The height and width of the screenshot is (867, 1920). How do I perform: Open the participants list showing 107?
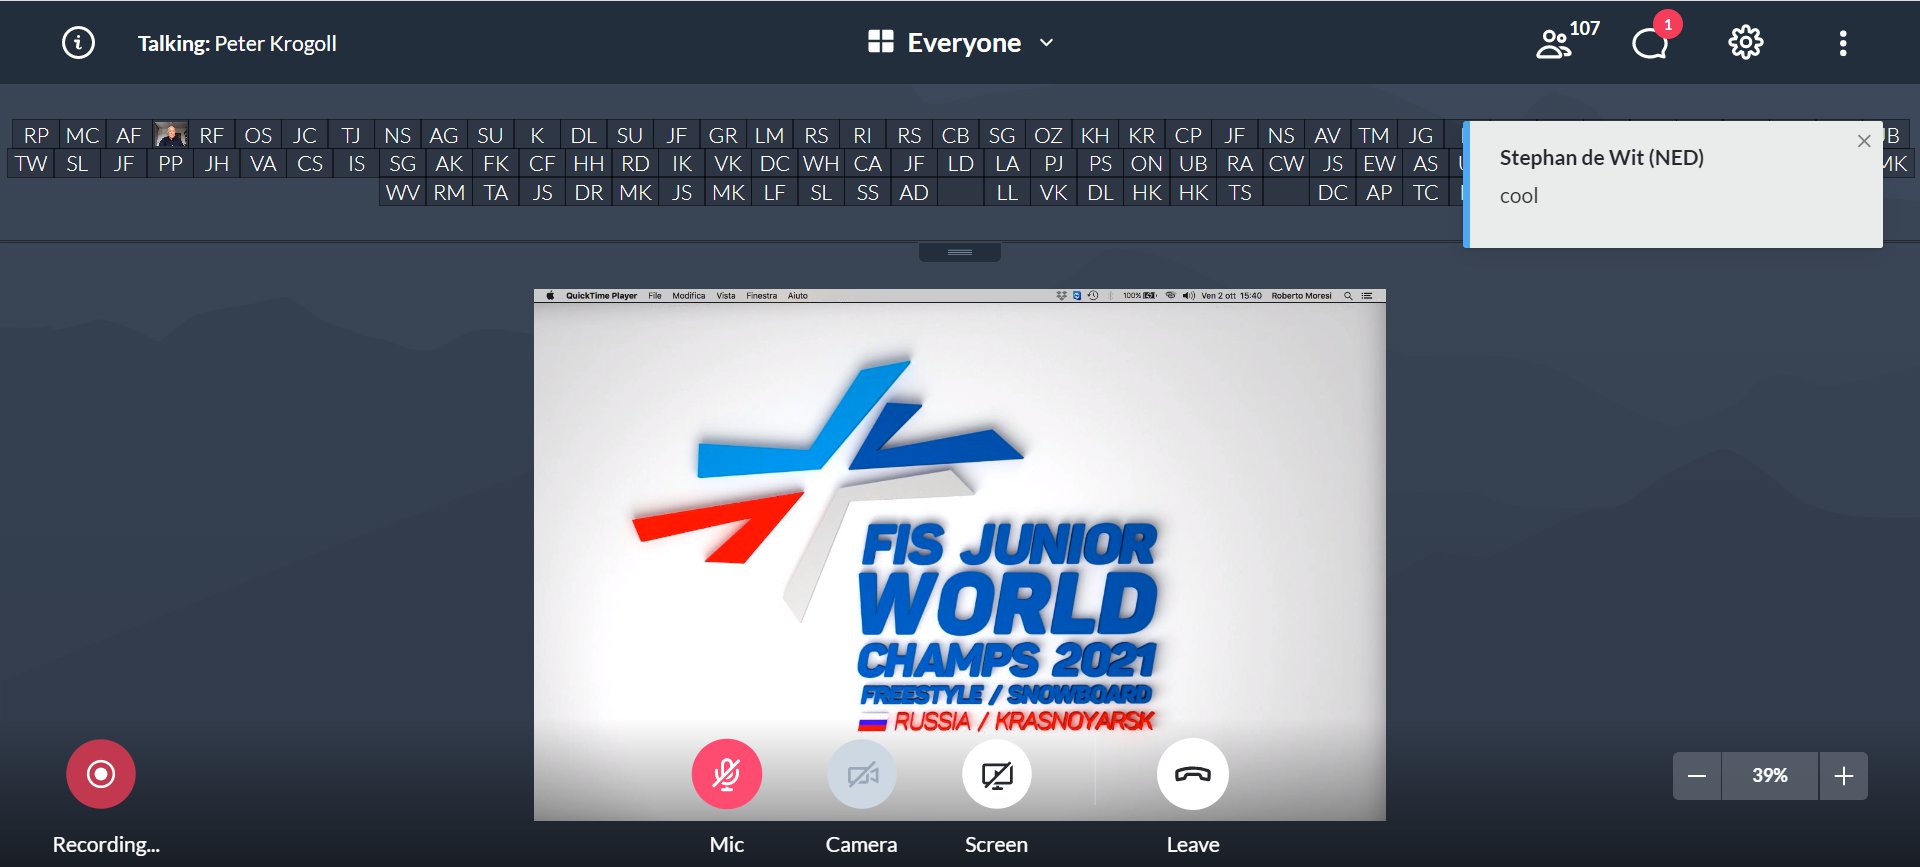point(1566,42)
